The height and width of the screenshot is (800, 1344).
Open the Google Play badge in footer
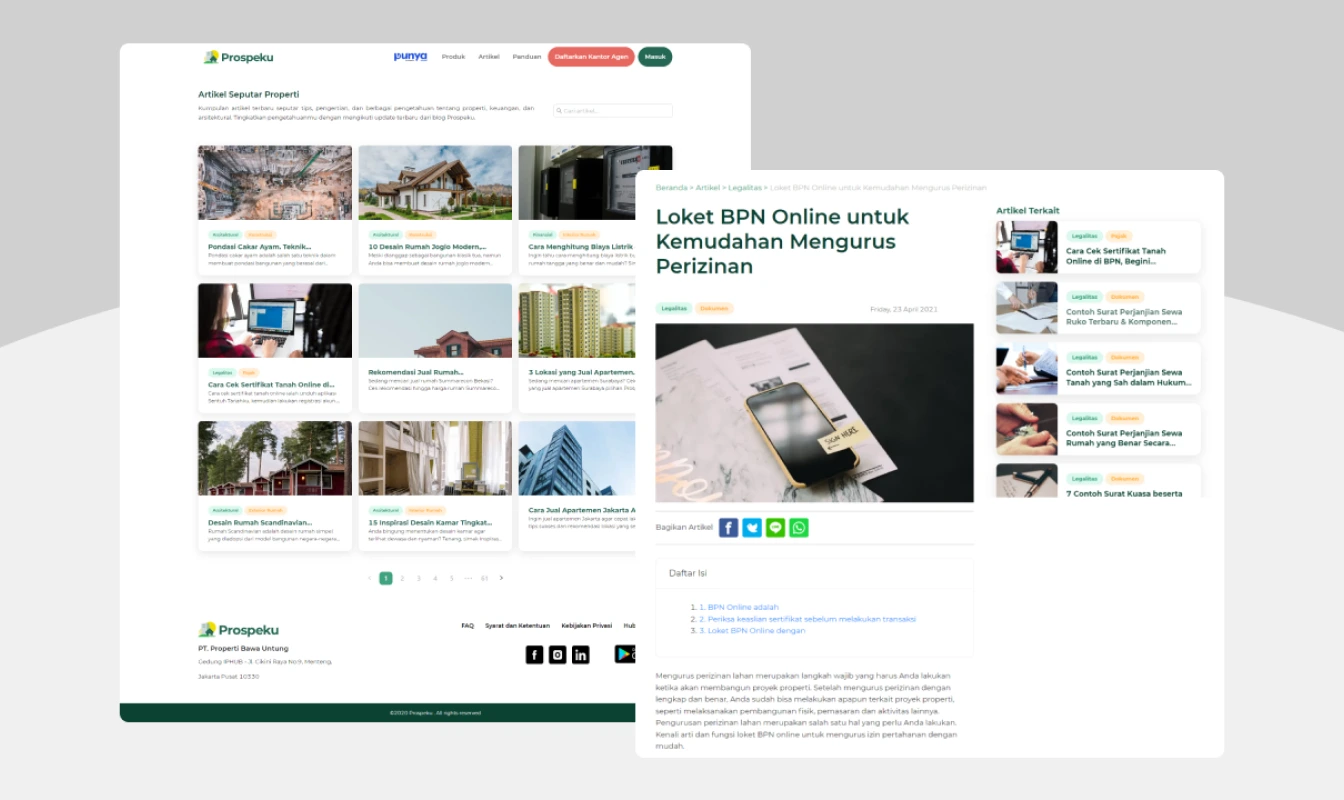[x=625, y=655]
